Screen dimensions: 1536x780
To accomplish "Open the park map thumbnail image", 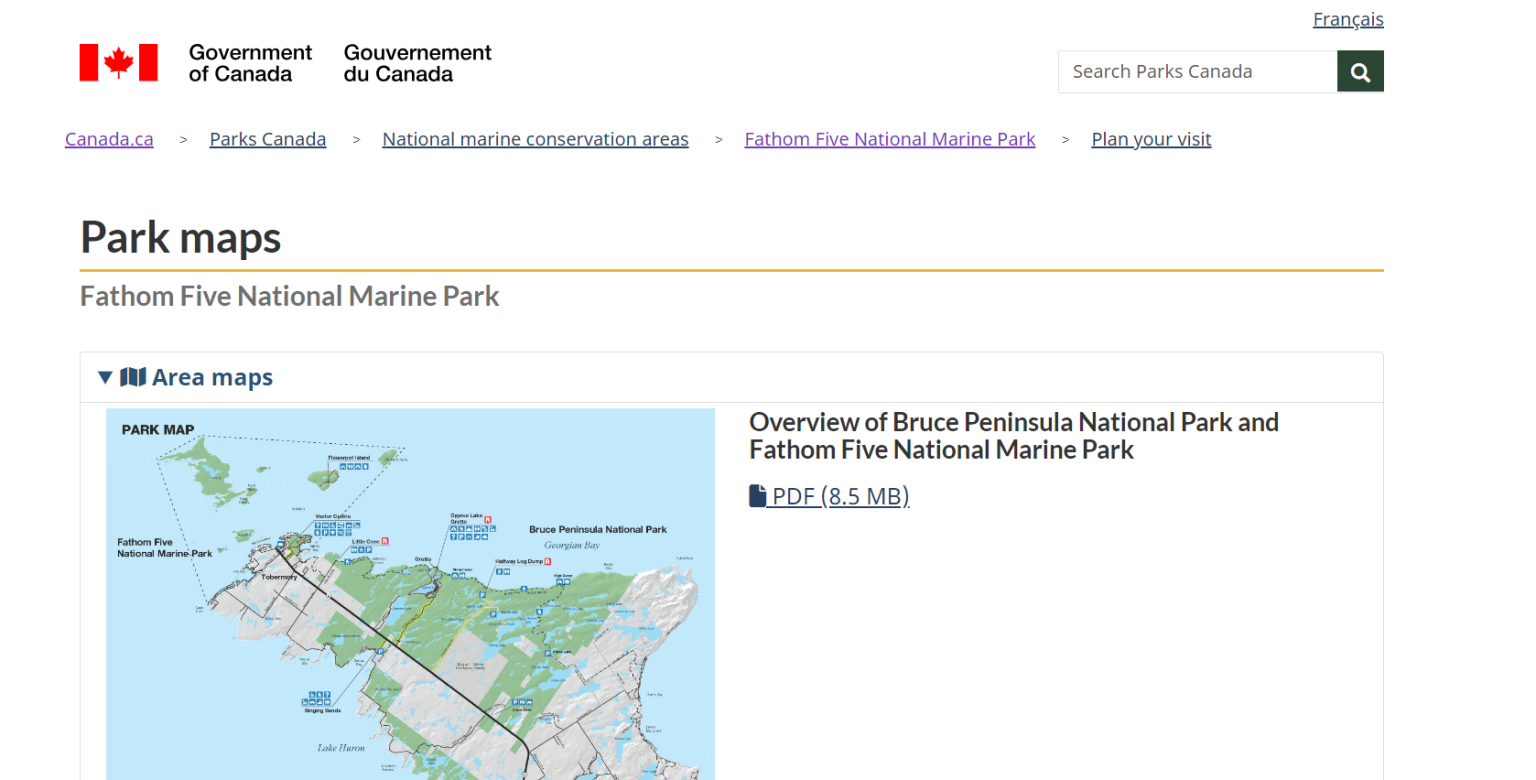I will click(x=410, y=595).
